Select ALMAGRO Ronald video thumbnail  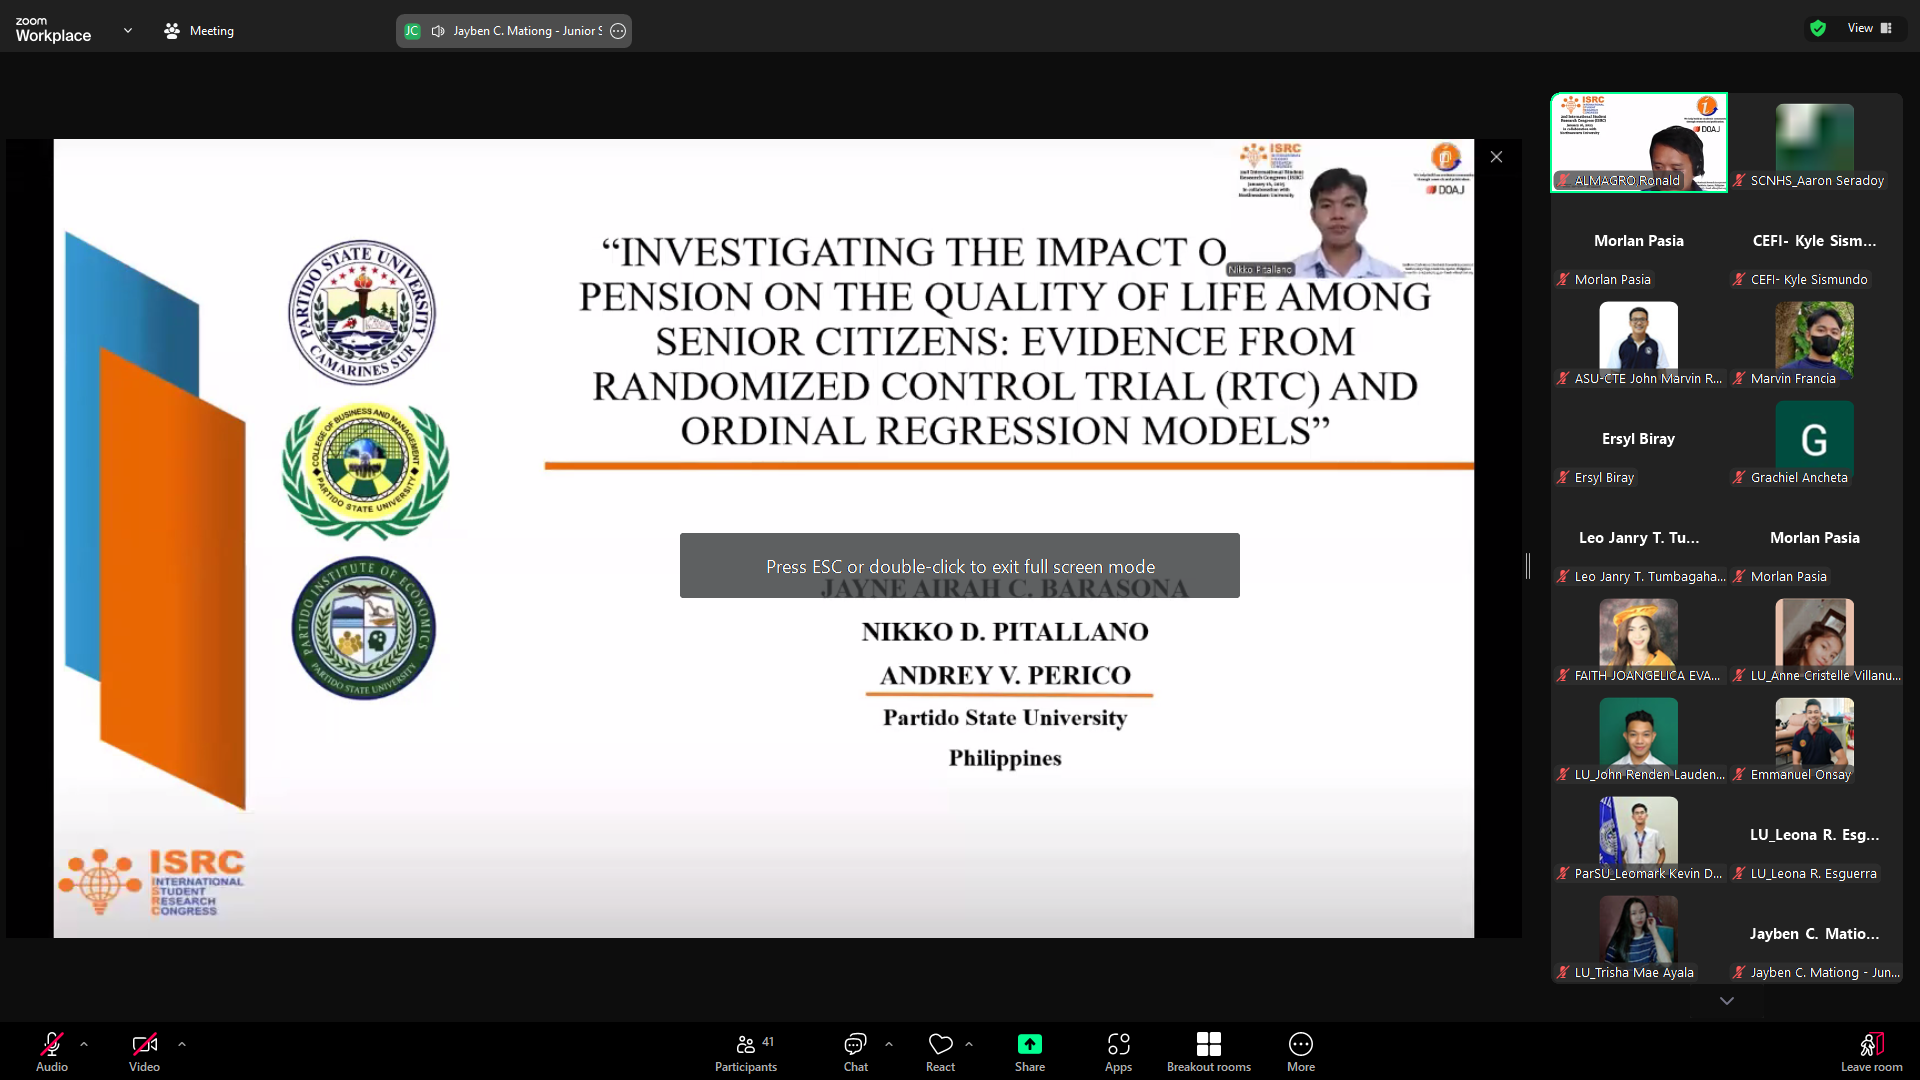(x=1638, y=142)
